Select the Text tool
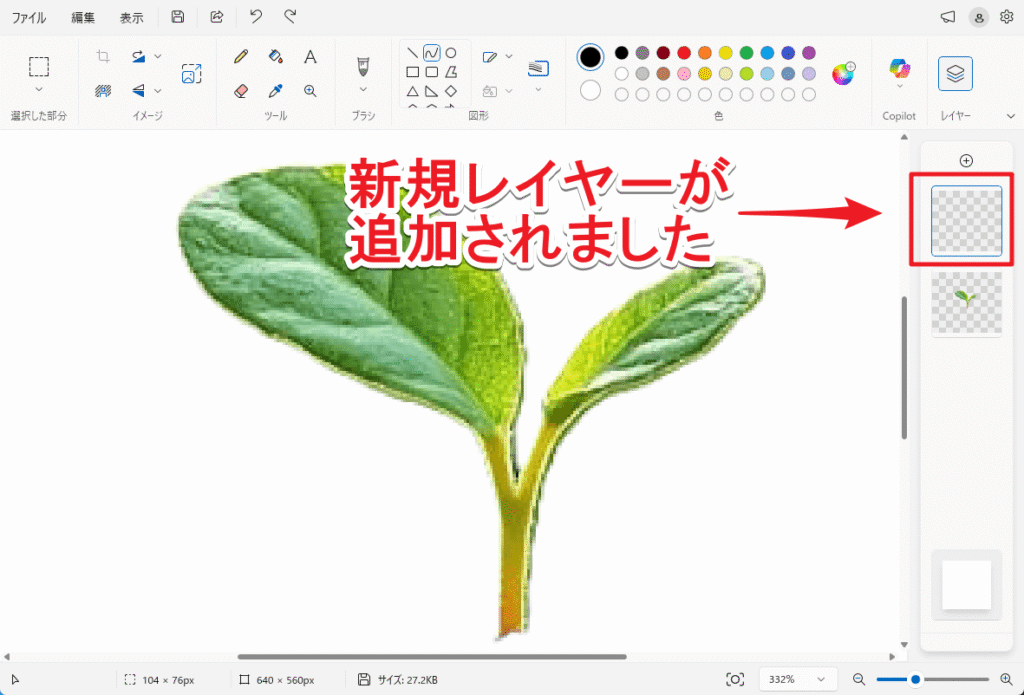The width and height of the screenshot is (1024, 695). click(310, 57)
